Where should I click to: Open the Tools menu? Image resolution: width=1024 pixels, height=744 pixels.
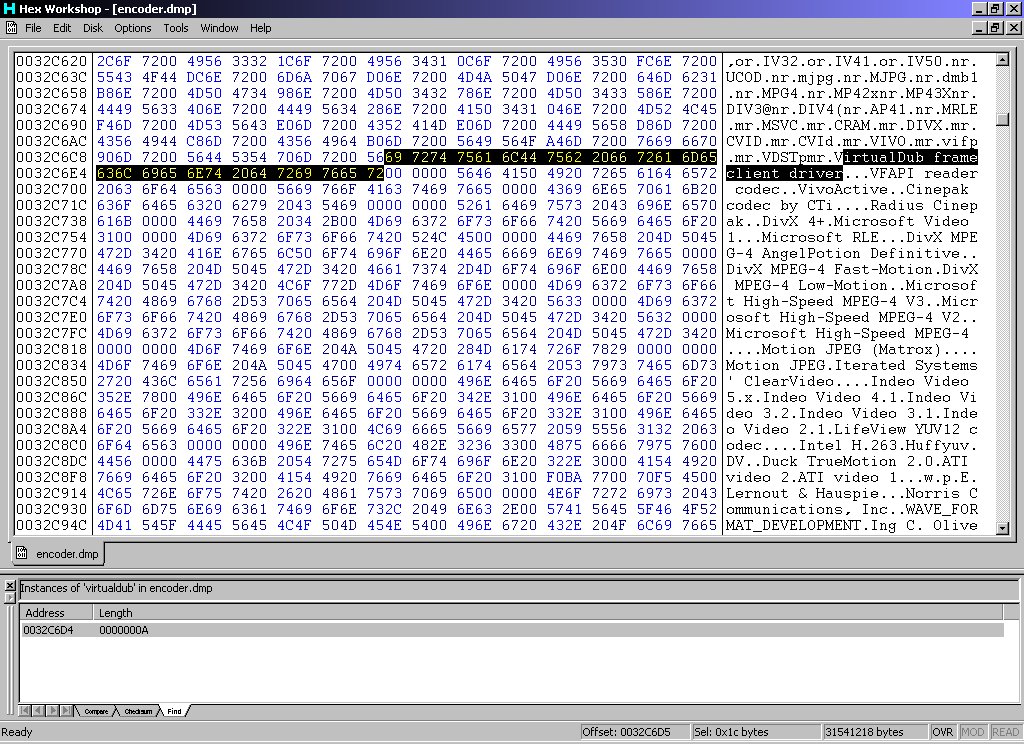[x=176, y=28]
